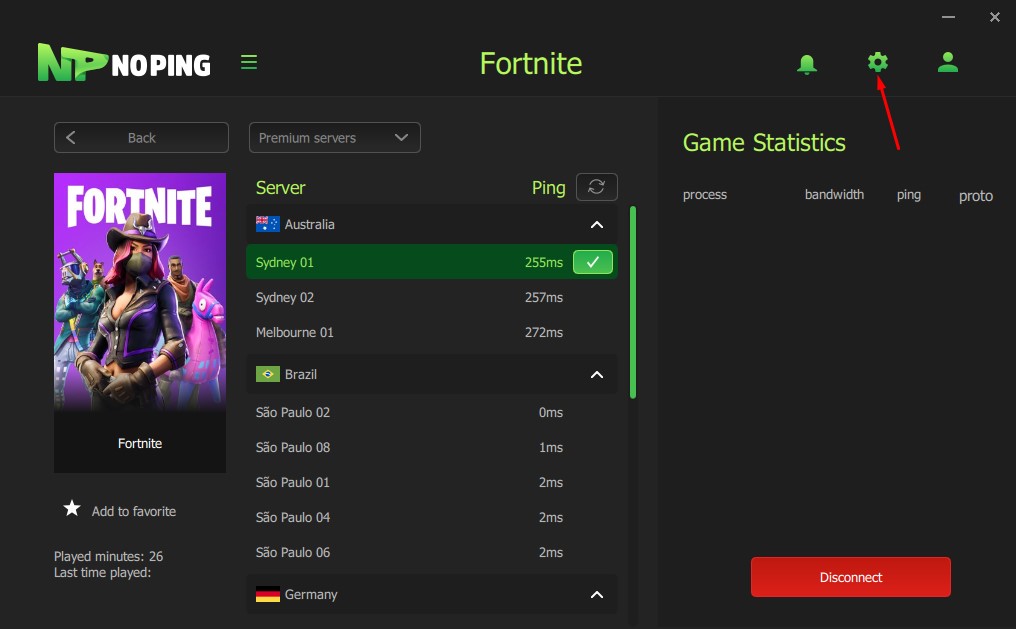Click the 0ms ping value
Image resolution: width=1016 pixels, height=629 pixels.
pyautogui.click(x=551, y=413)
